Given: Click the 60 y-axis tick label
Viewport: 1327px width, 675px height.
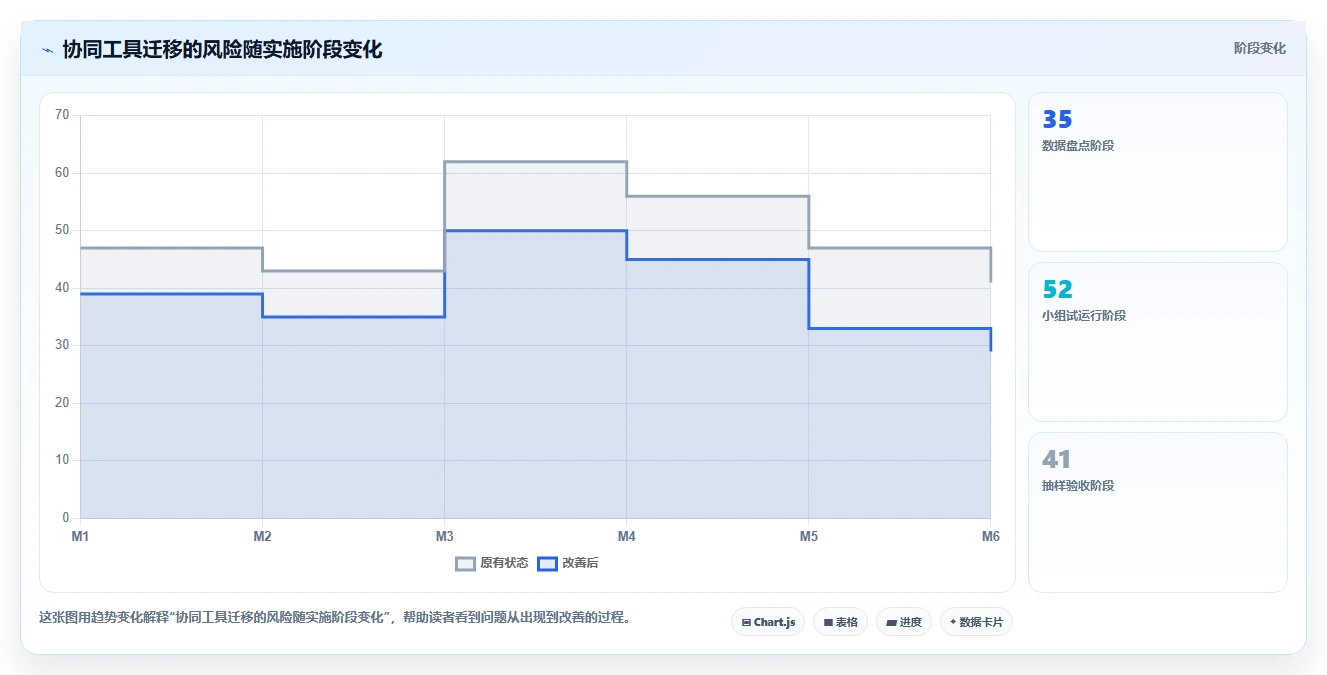Looking at the screenshot, I should pos(62,173).
